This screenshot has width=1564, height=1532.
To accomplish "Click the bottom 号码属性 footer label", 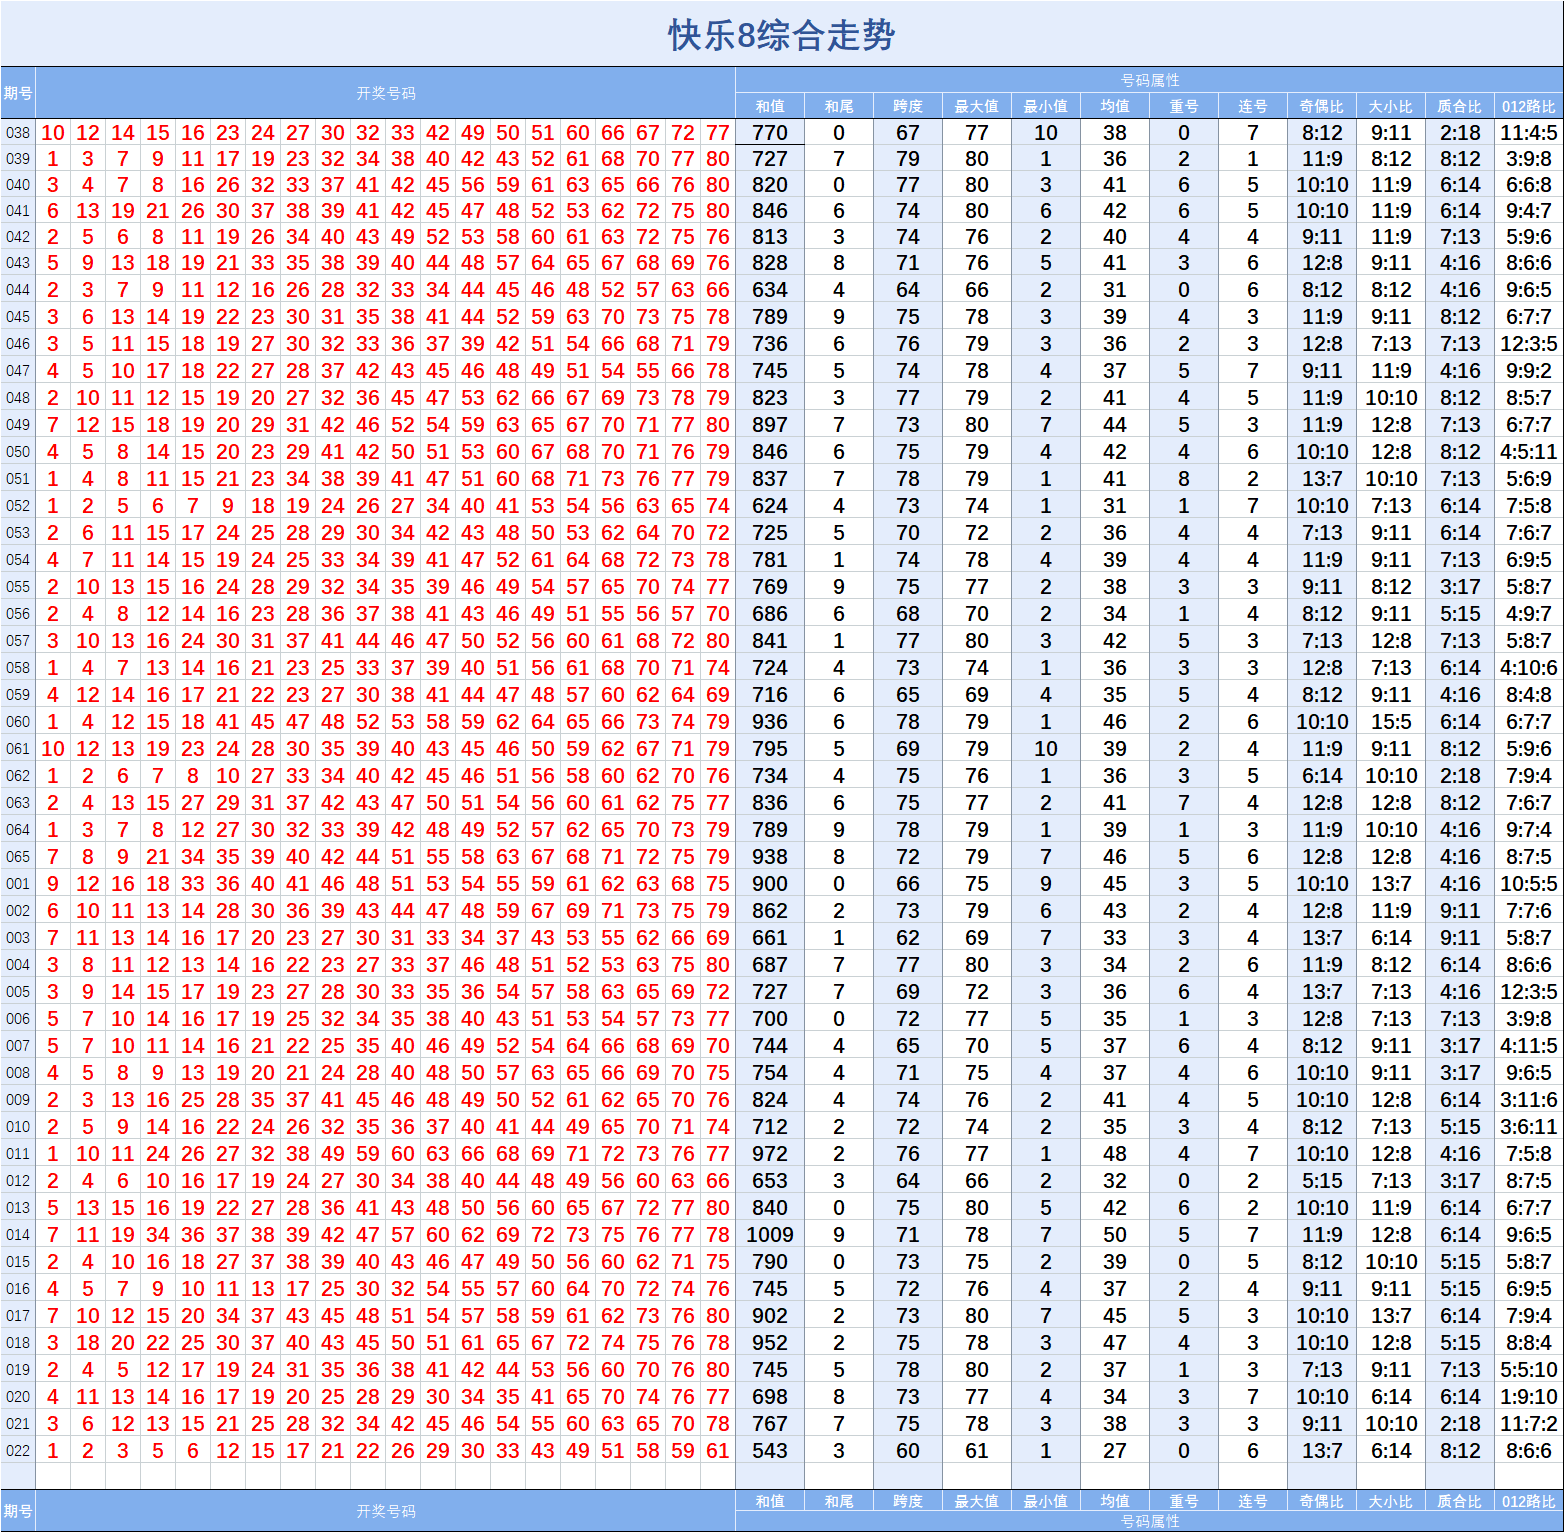I will click(1150, 1521).
